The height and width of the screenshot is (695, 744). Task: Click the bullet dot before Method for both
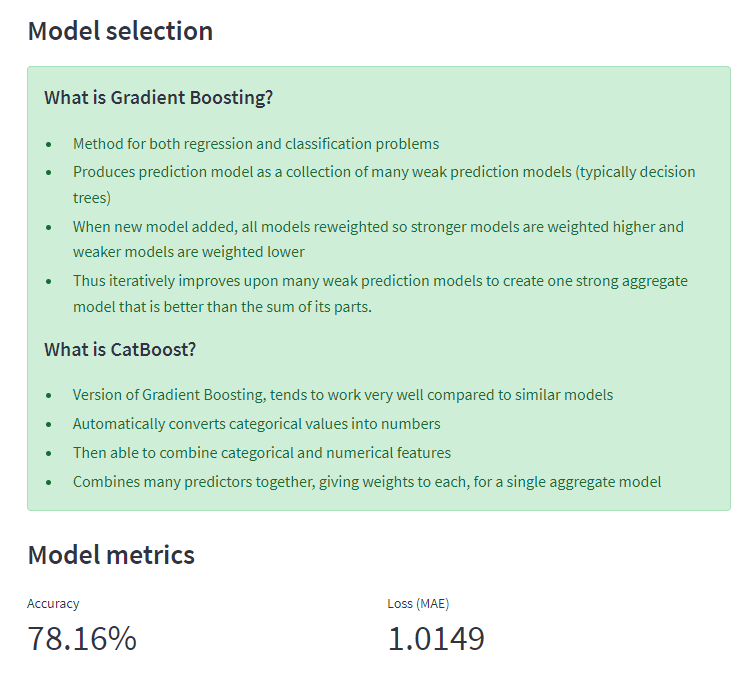[x=49, y=144]
